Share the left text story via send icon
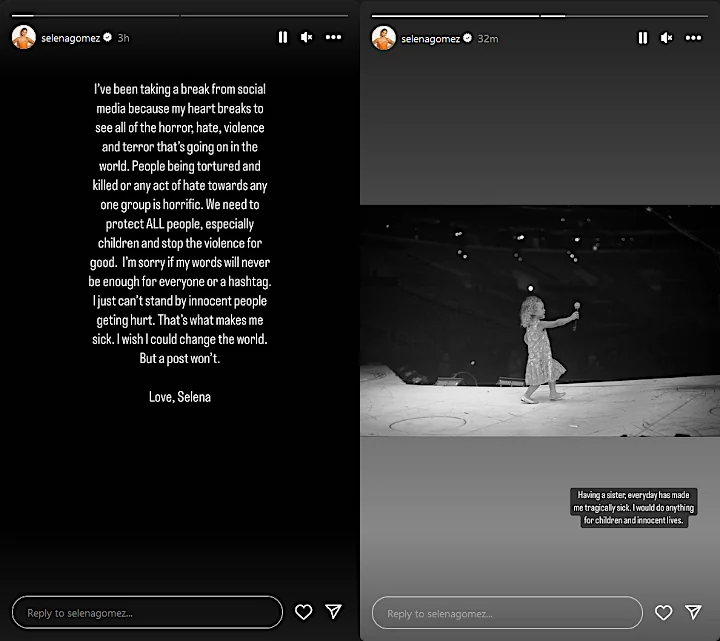720x641 pixels. (x=333, y=611)
